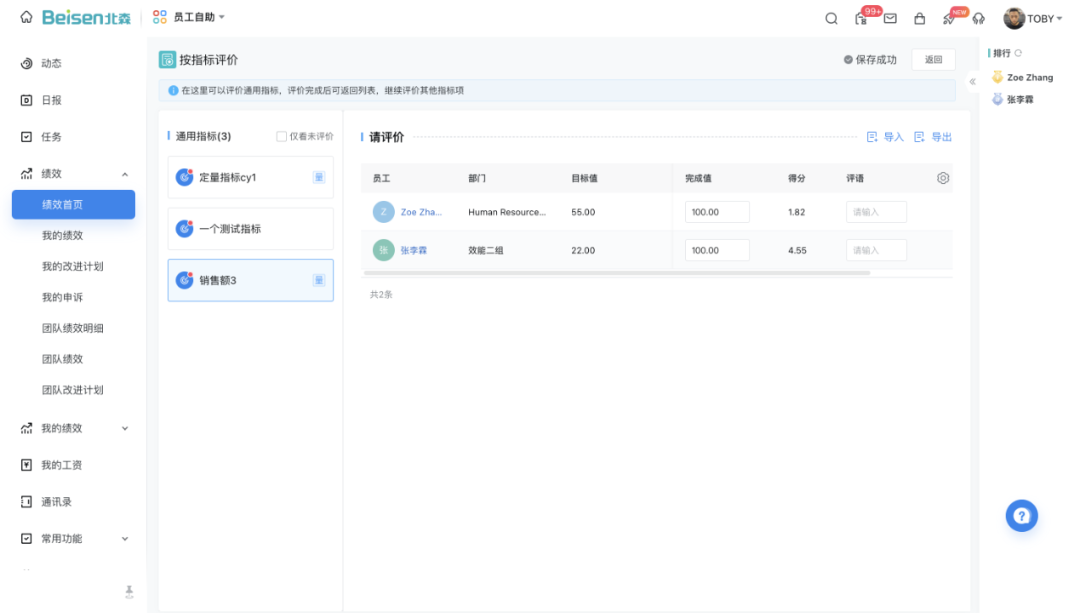Screen dimensions: 1080x613
Task: Click the shopping bag icon in header
Action: click(x=919, y=19)
